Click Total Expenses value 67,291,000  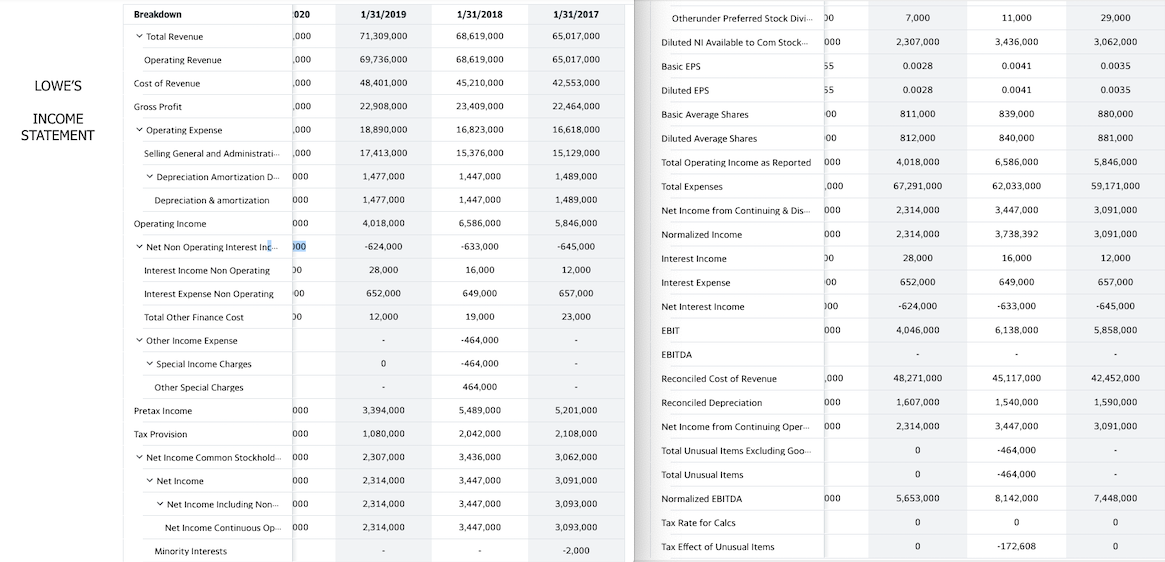[x=918, y=187]
